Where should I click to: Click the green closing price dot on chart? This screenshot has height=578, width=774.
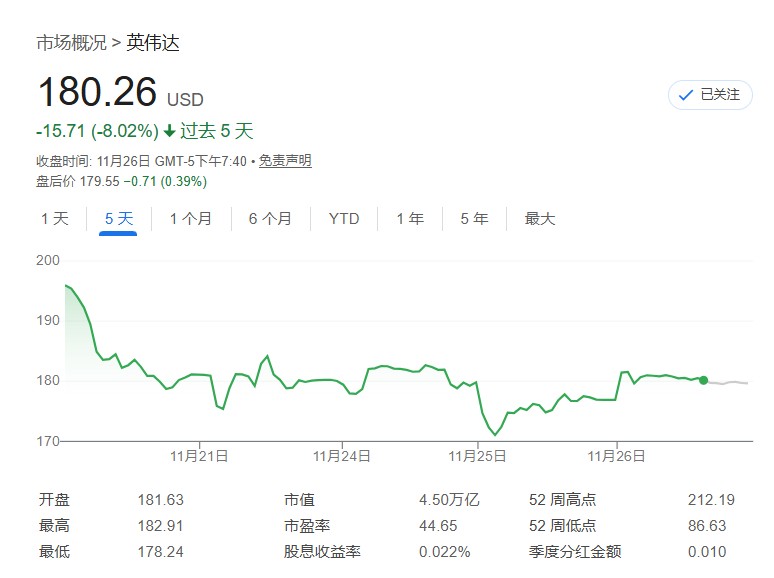(x=704, y=380)
